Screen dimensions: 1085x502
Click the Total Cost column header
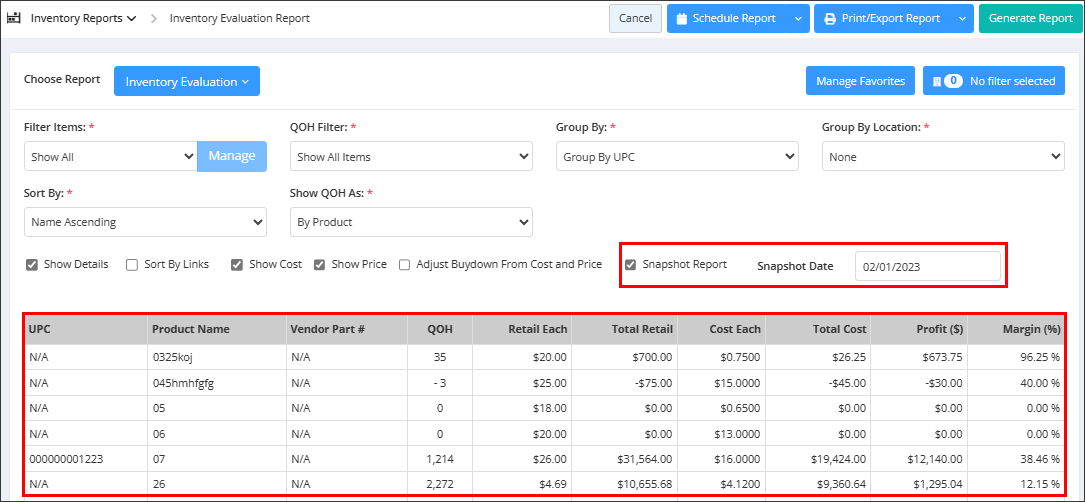tap(818, 330)
